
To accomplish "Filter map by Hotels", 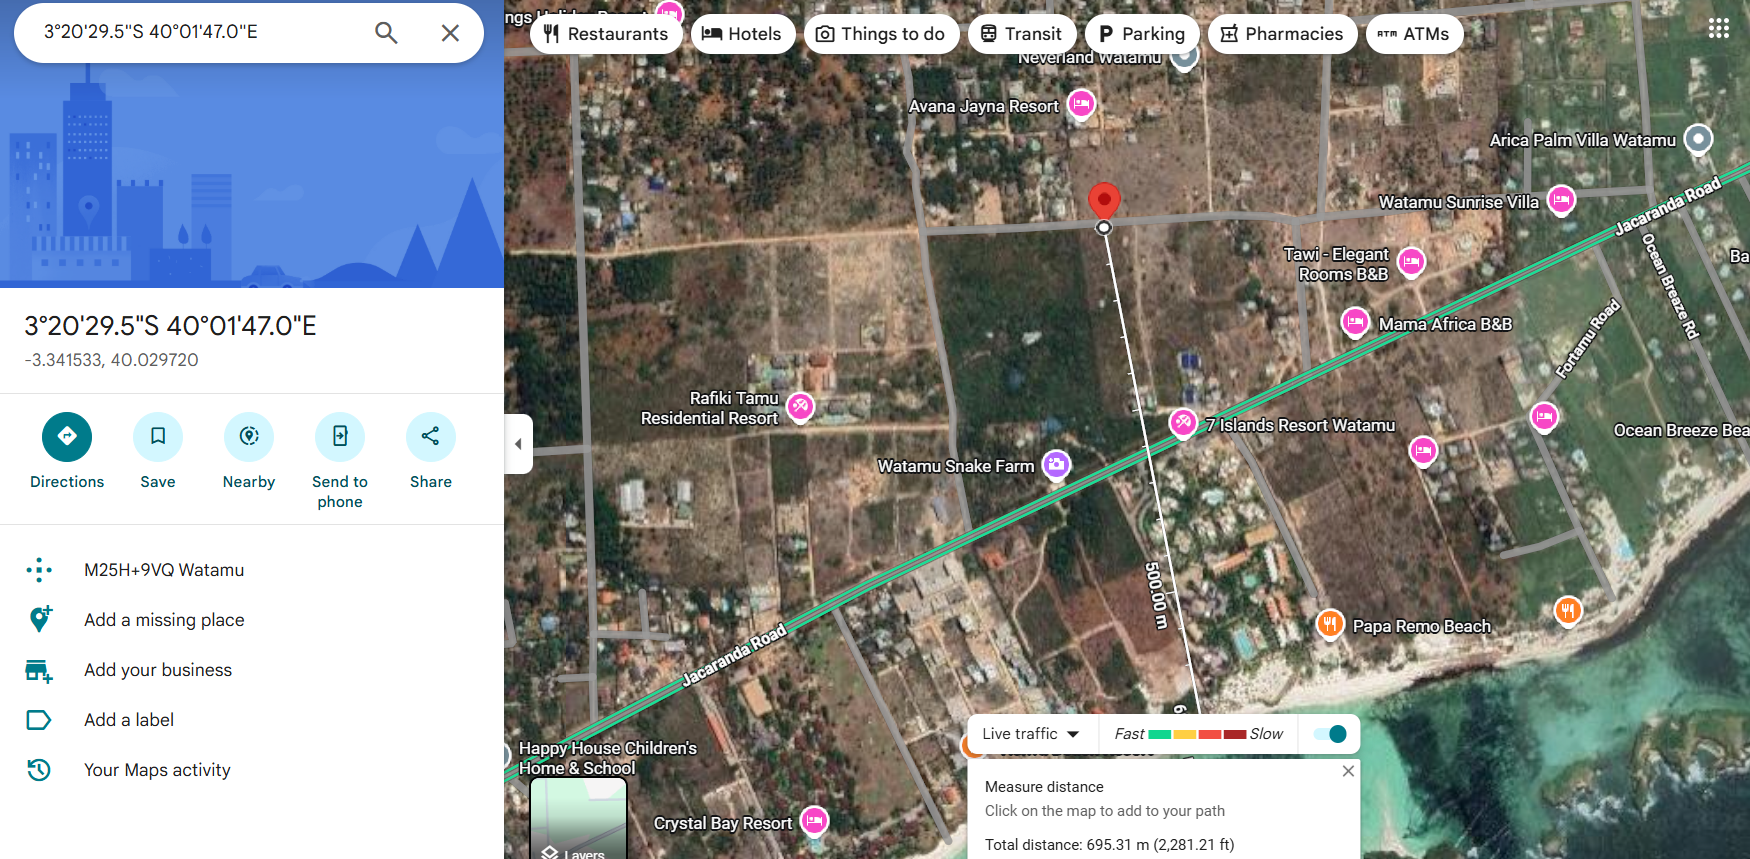I will [743, 34].
